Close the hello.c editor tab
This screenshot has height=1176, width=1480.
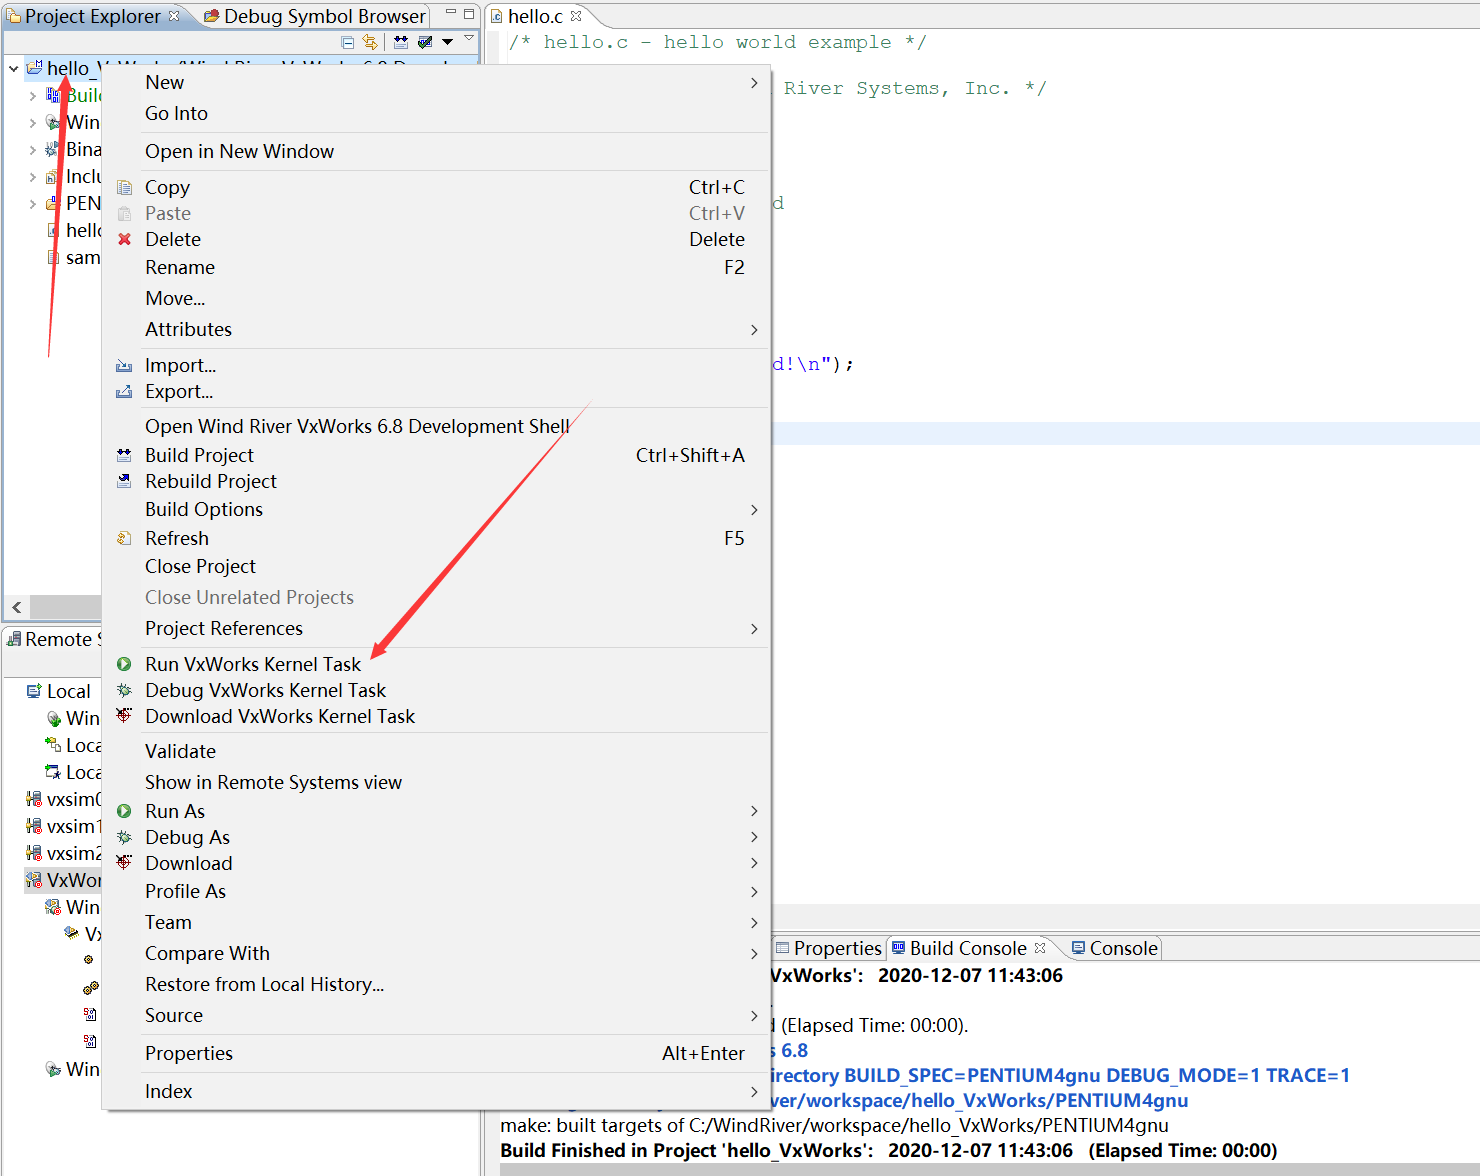point(576,16)
